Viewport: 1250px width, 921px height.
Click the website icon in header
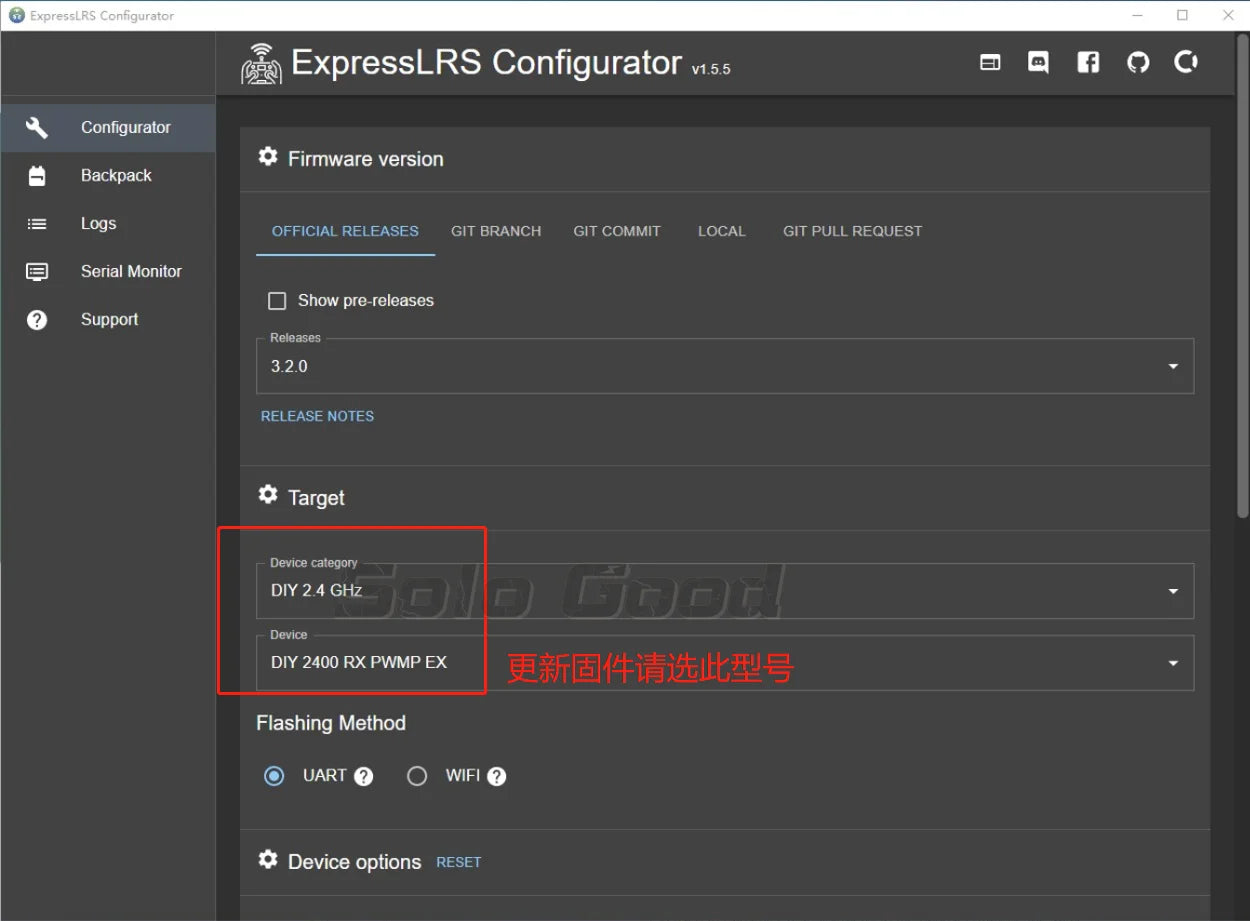(990, 63)
